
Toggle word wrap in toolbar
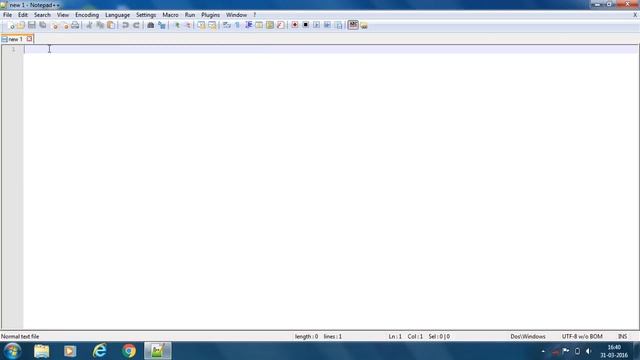tap(227, 25)
